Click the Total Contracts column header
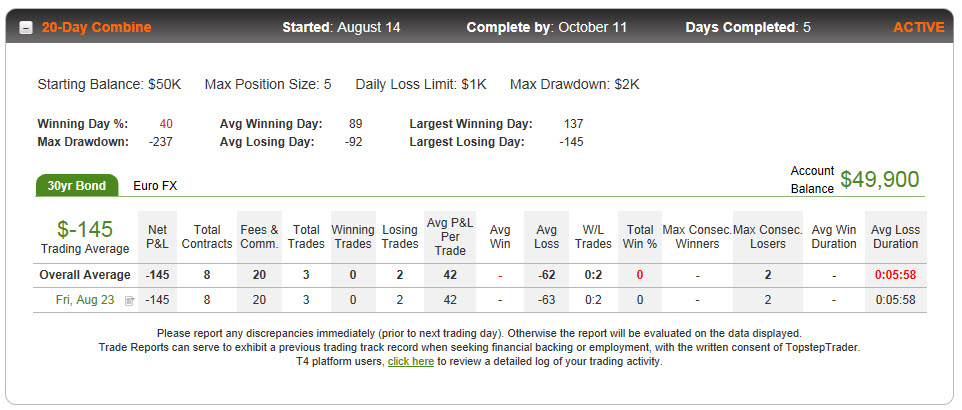 click(207, 237)
